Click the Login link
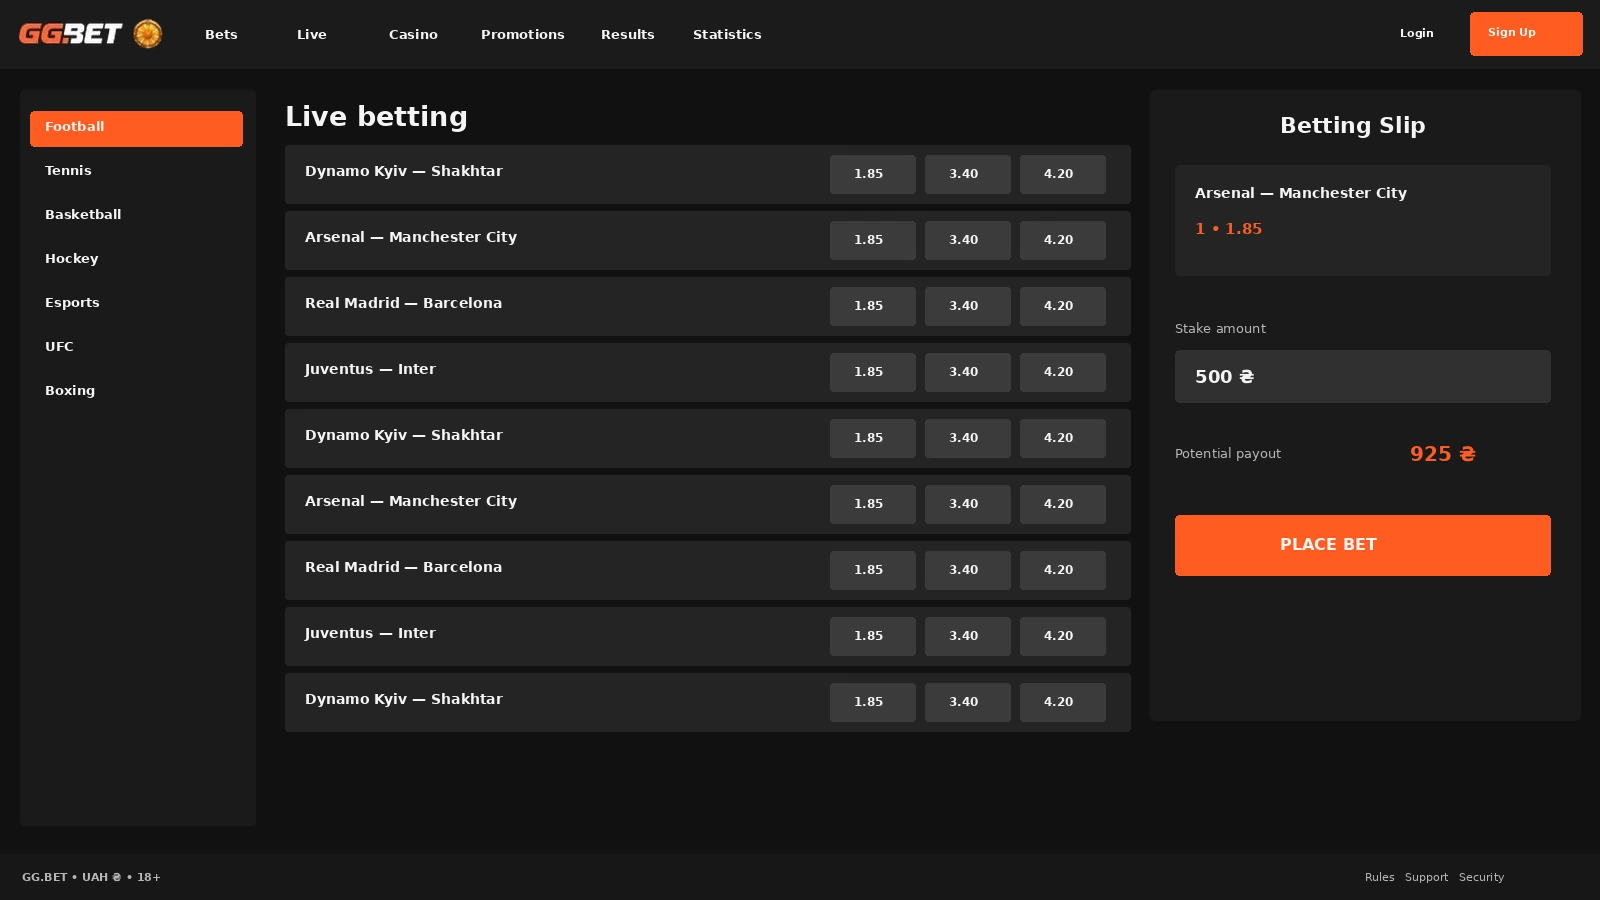 click(x=1416, y=33)
